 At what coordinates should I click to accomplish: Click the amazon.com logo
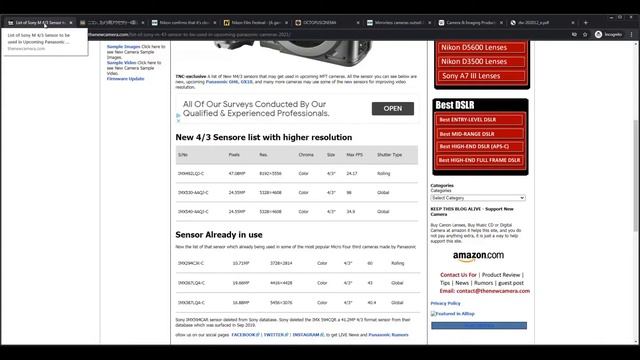[x=478, y=256]
